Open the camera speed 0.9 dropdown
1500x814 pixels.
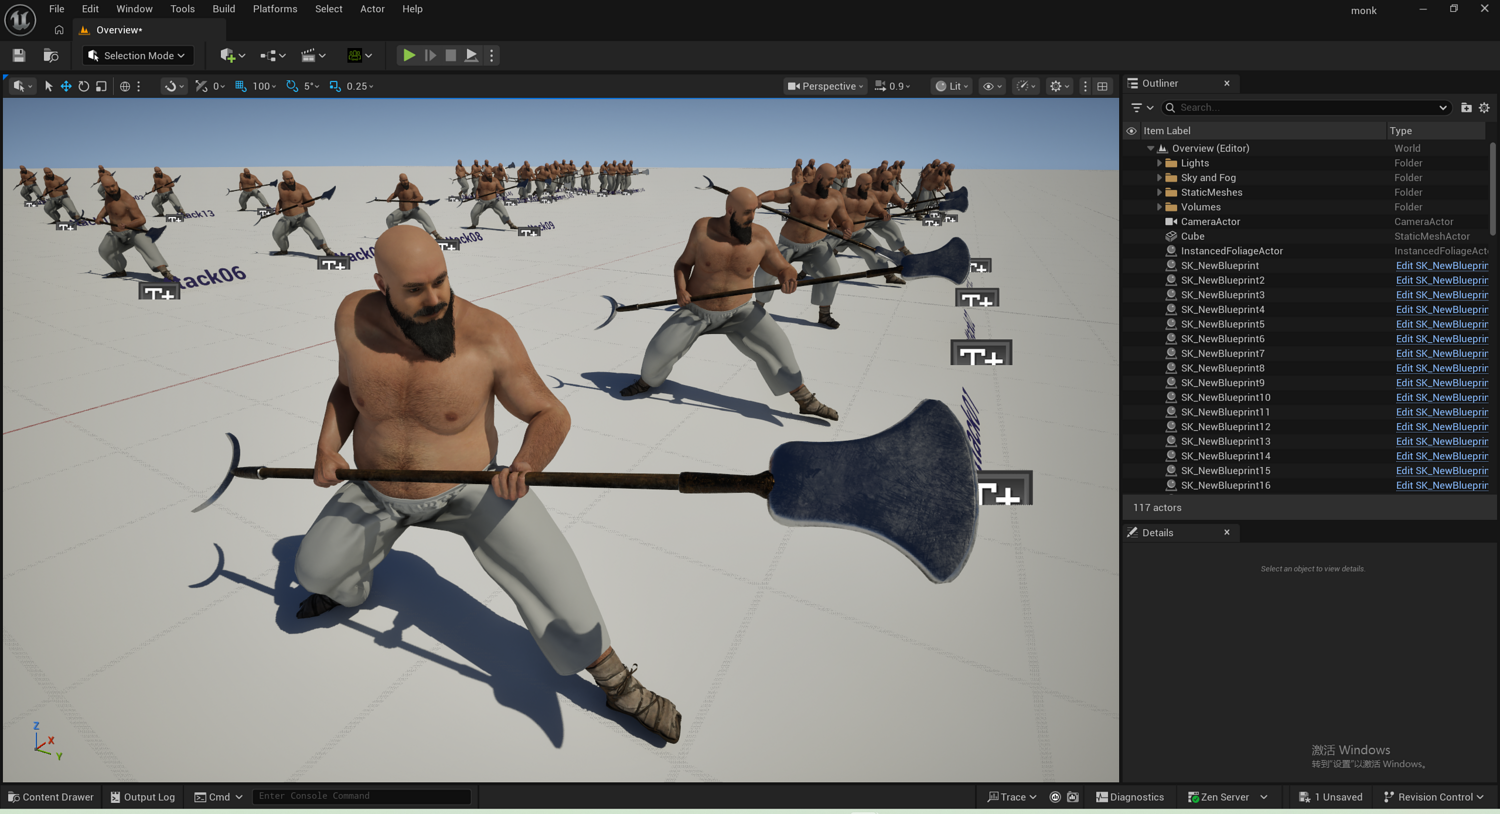892,86
